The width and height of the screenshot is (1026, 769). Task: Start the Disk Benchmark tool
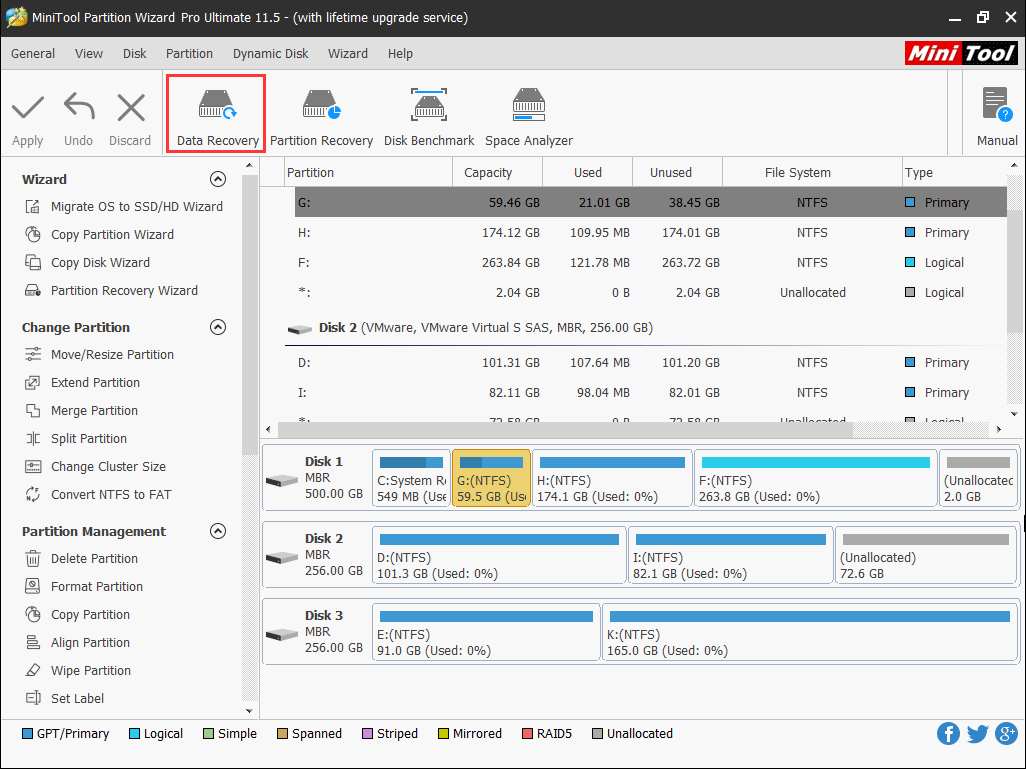[x=429, y=116]
